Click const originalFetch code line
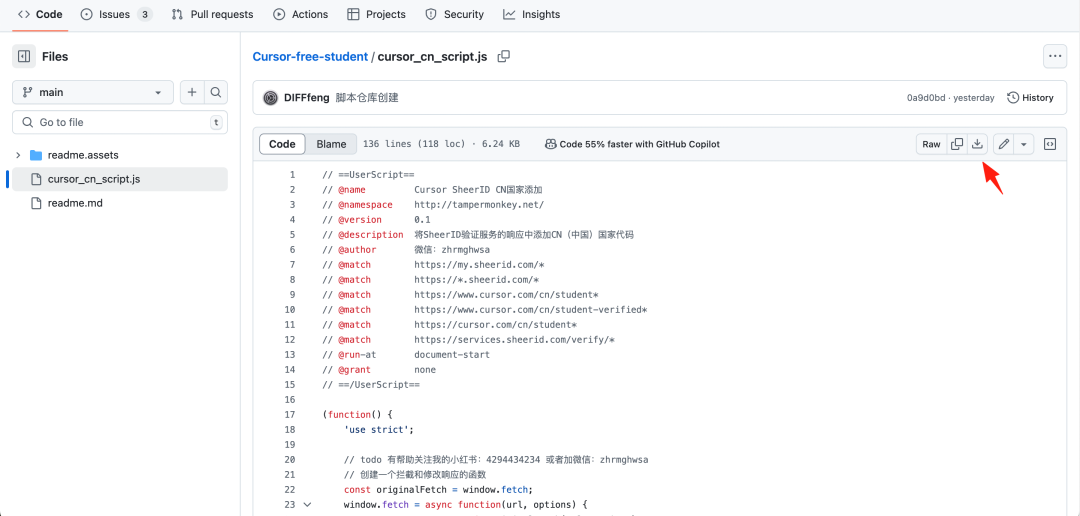Screen dimensions: 1080x516 [439, 490]
